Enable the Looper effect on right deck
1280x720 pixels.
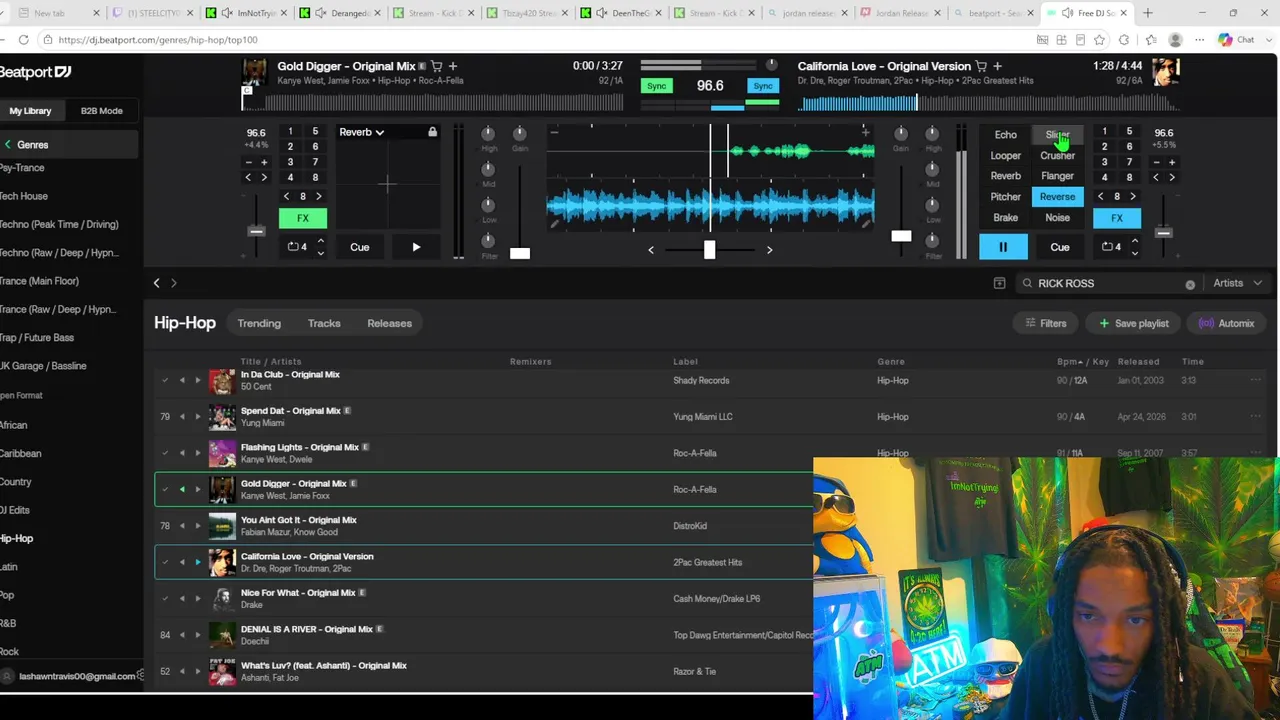pos(1006,156)
